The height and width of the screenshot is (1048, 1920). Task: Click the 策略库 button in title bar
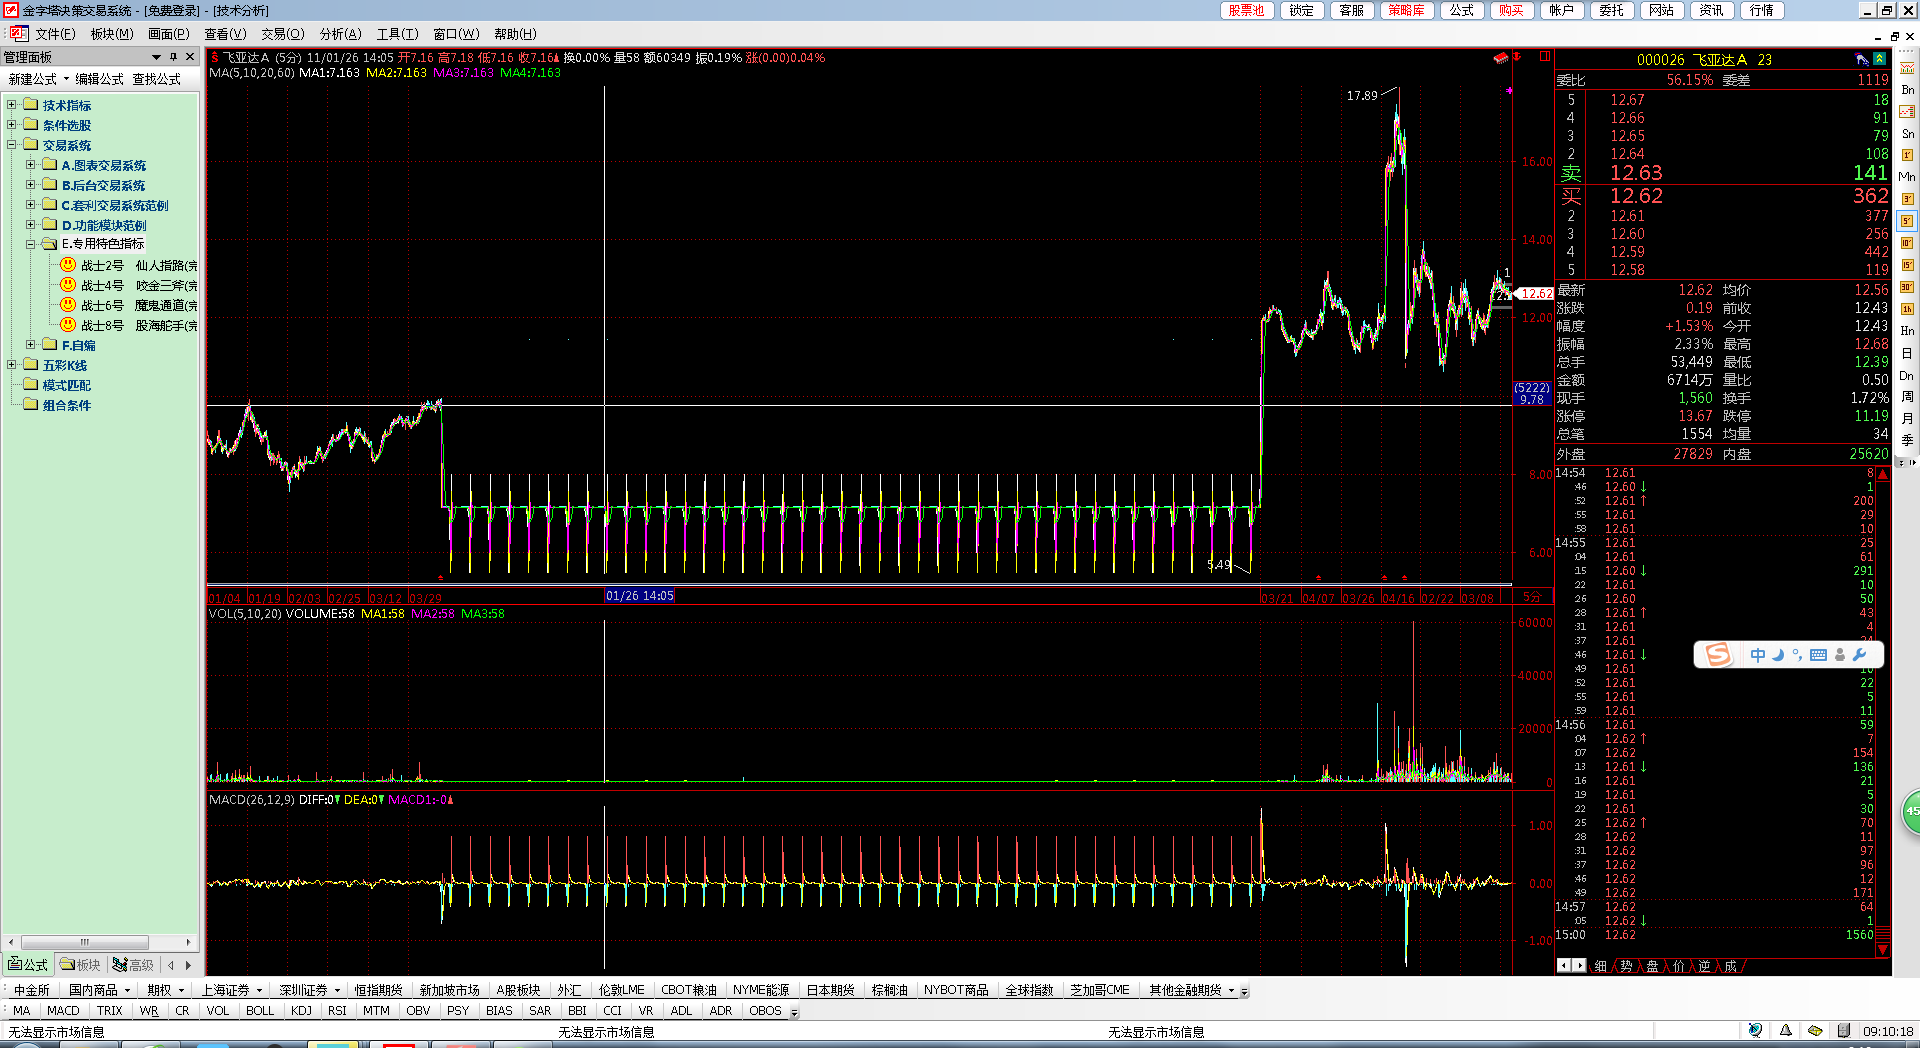pos(1406,10)
